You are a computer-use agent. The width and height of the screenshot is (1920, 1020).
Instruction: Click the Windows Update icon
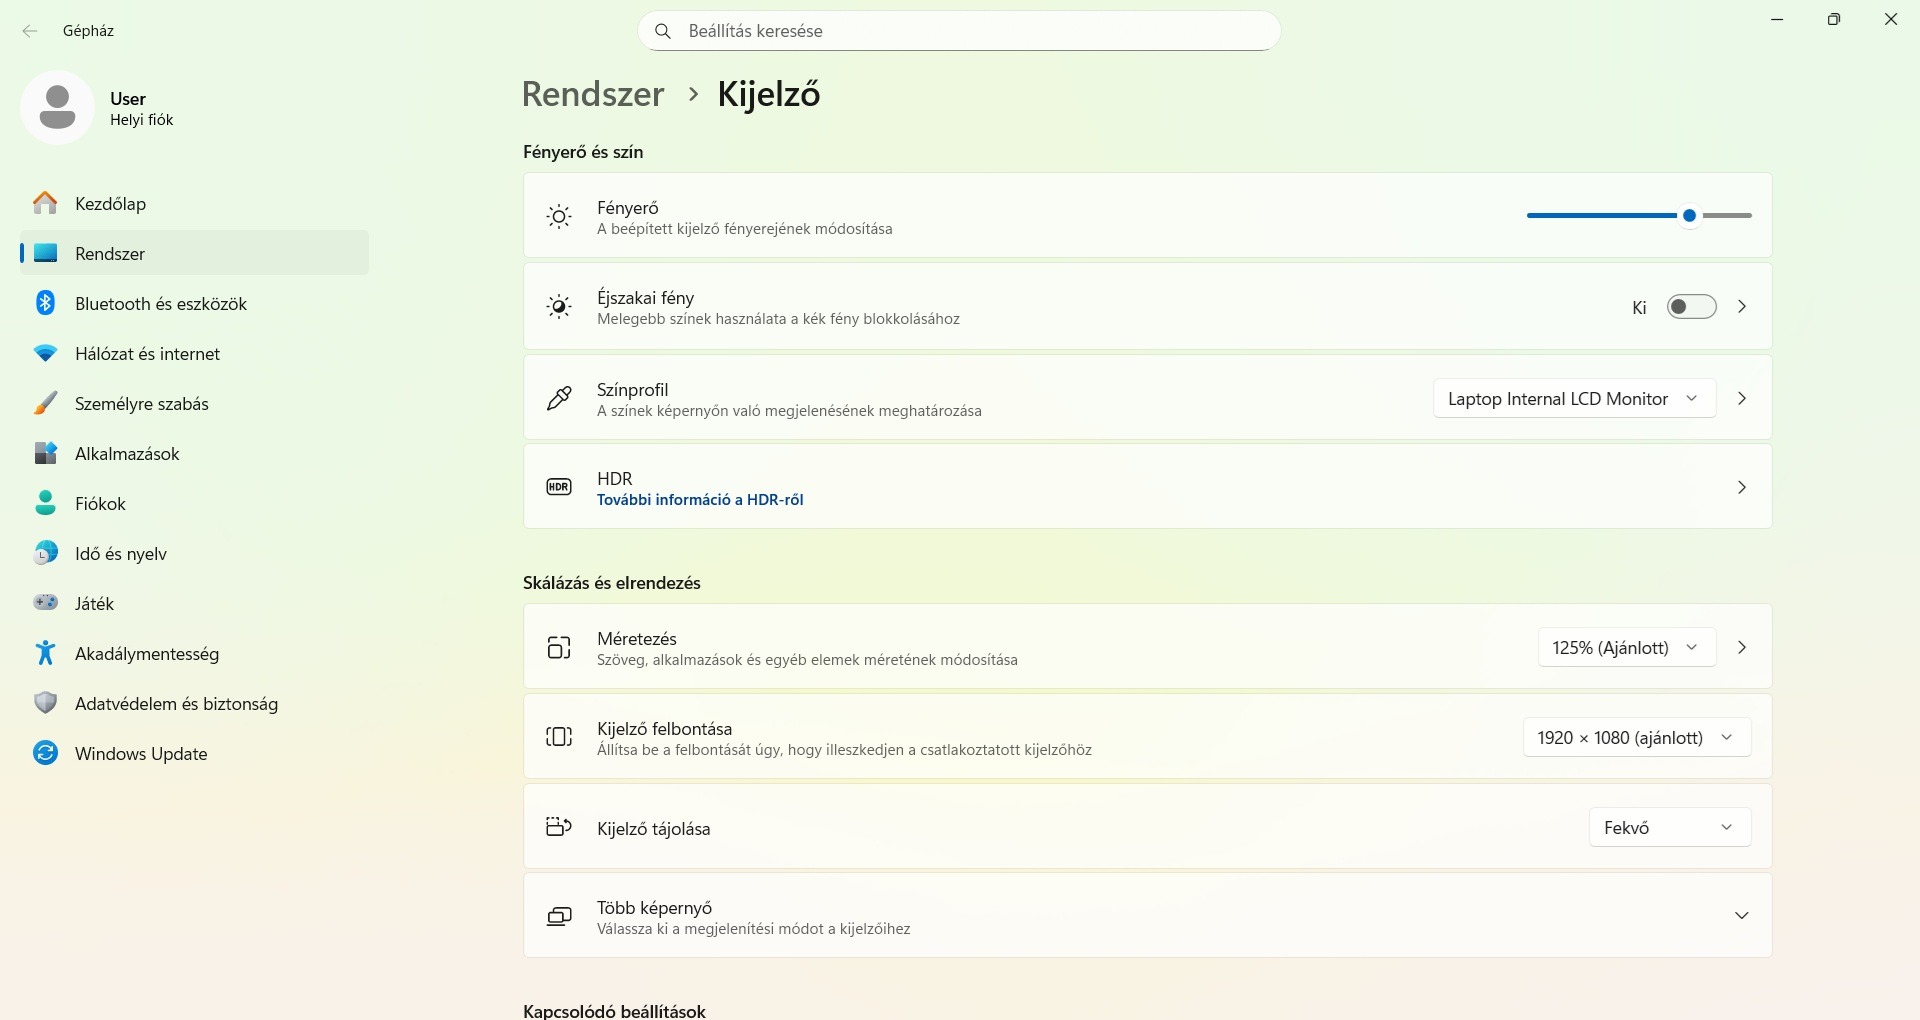tap(45, 753)
